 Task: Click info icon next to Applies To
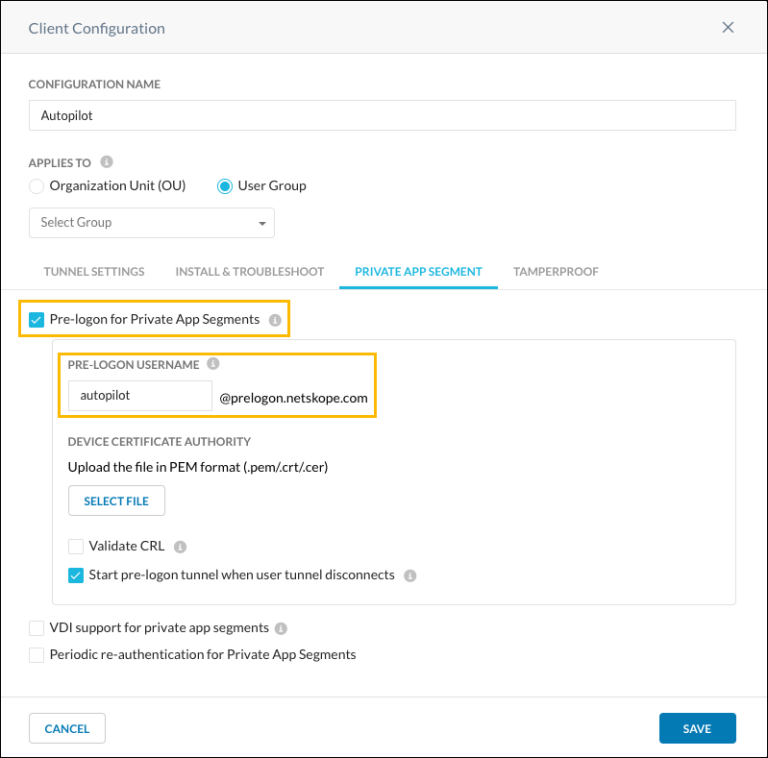click(x=106, y=162)
